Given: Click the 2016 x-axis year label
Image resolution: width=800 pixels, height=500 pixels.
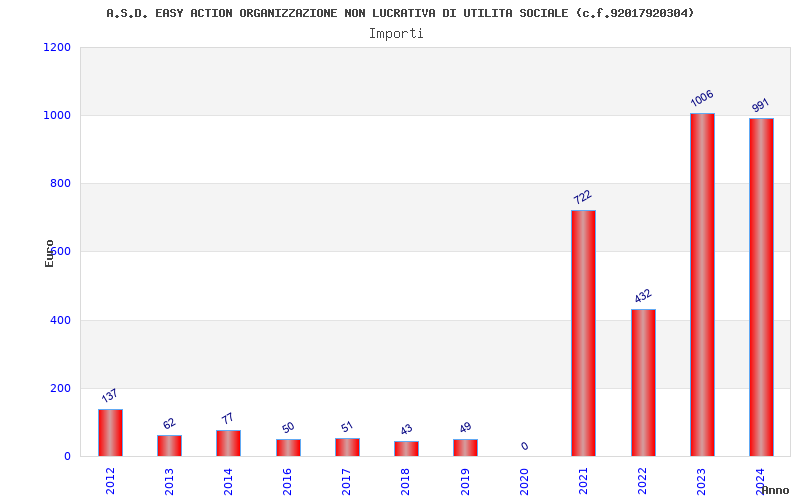Looking at the screenshot, I should tap(287, 481).
